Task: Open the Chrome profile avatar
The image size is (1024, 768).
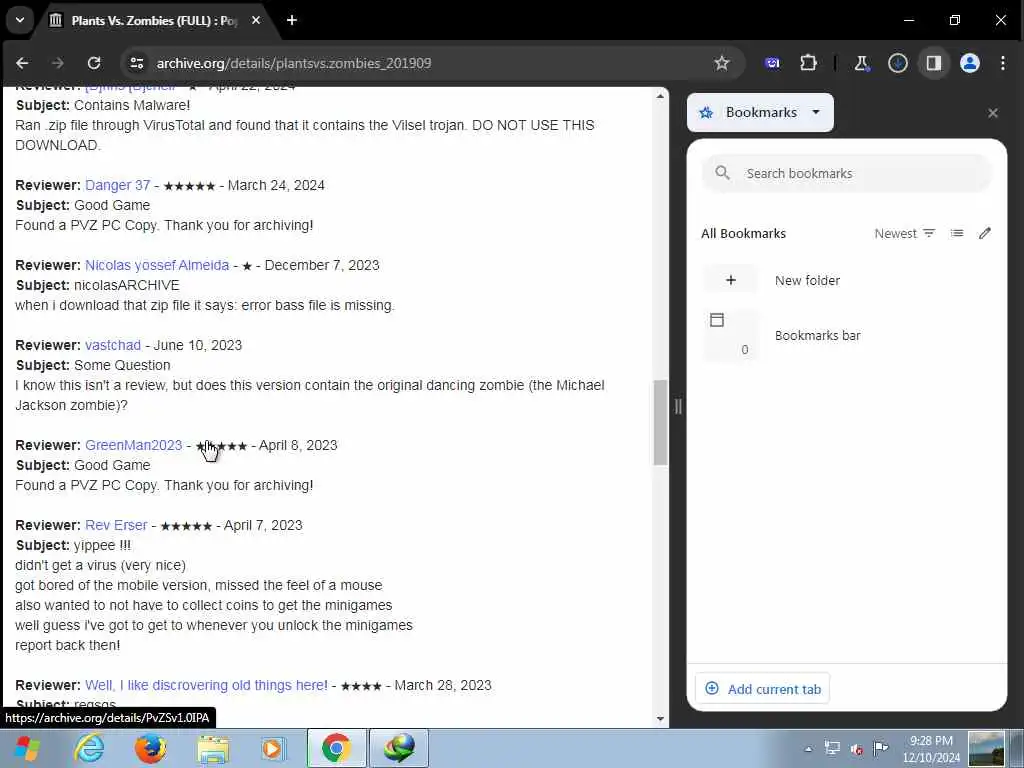Action: pyautogui.click(x=970, y=63)
